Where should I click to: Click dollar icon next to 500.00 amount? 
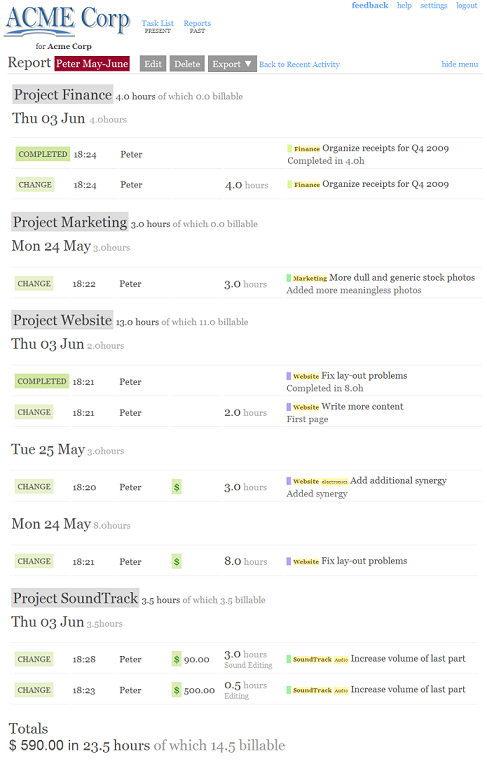[176, 690]
